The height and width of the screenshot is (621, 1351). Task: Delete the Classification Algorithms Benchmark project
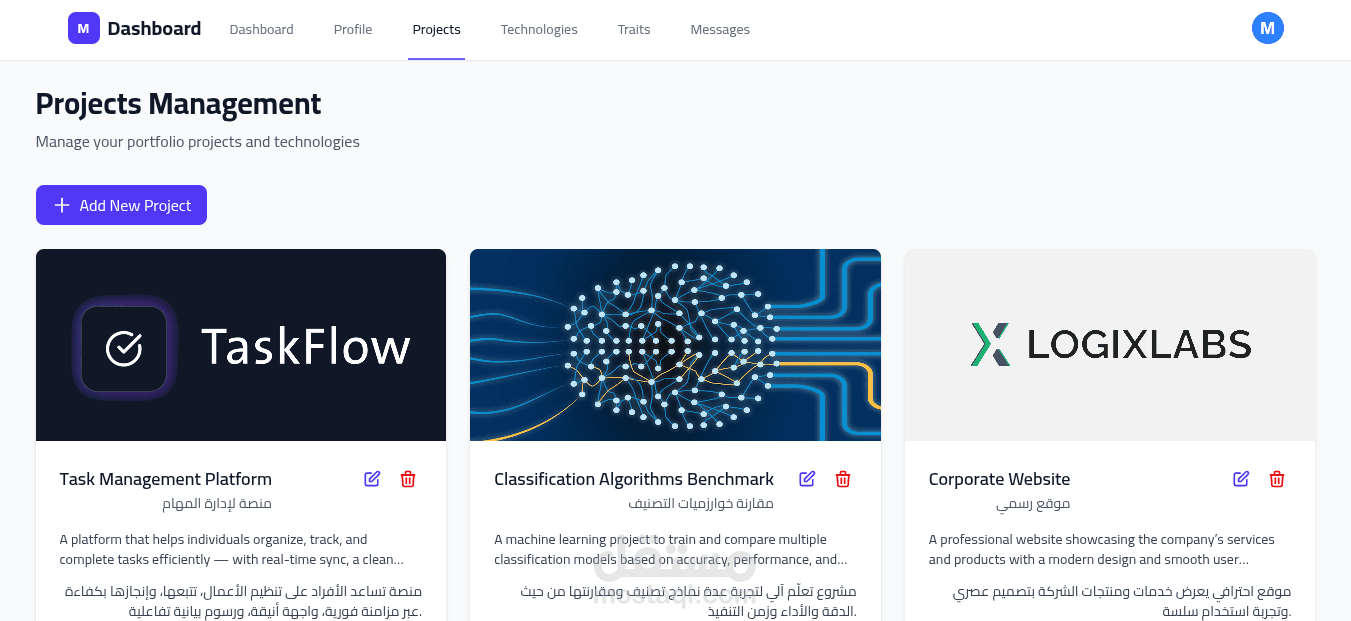coord(843,479)
